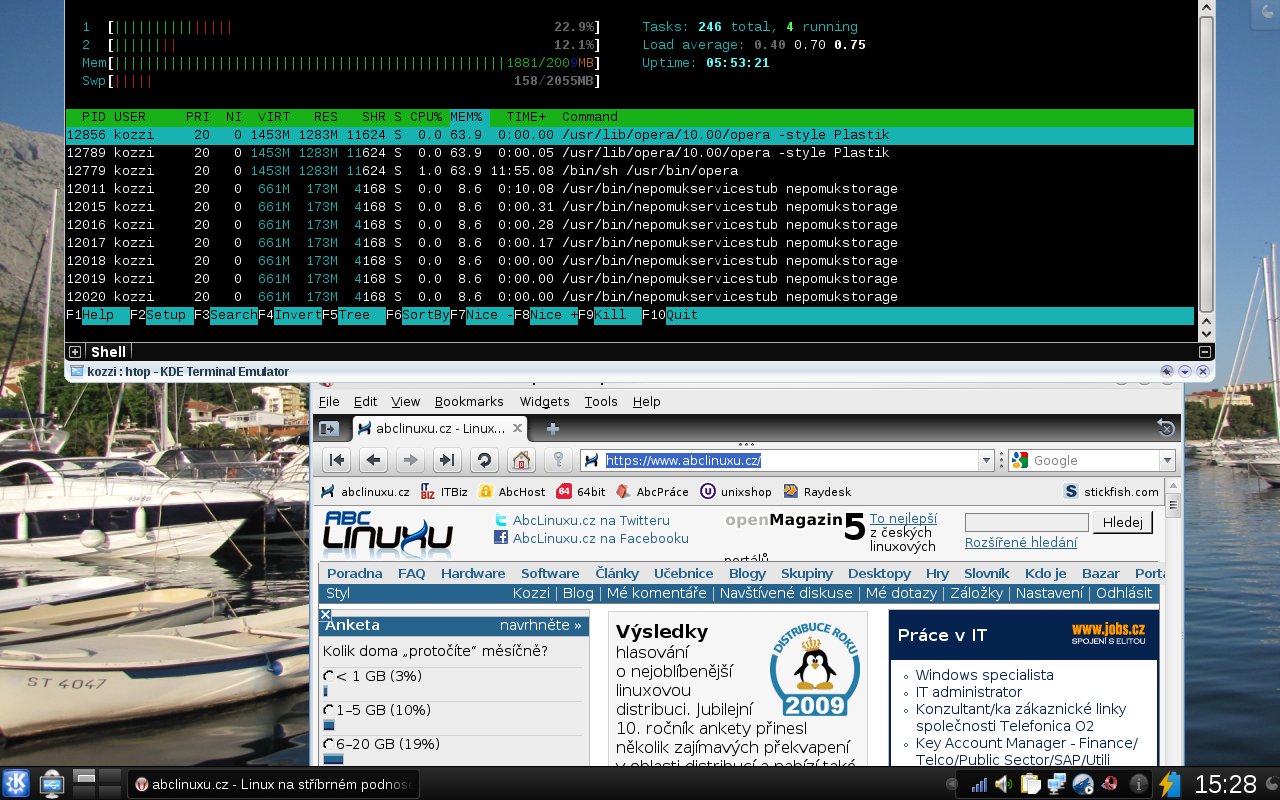Select the '6–20 GB (19%)' poll option

(x=329, y=744)
